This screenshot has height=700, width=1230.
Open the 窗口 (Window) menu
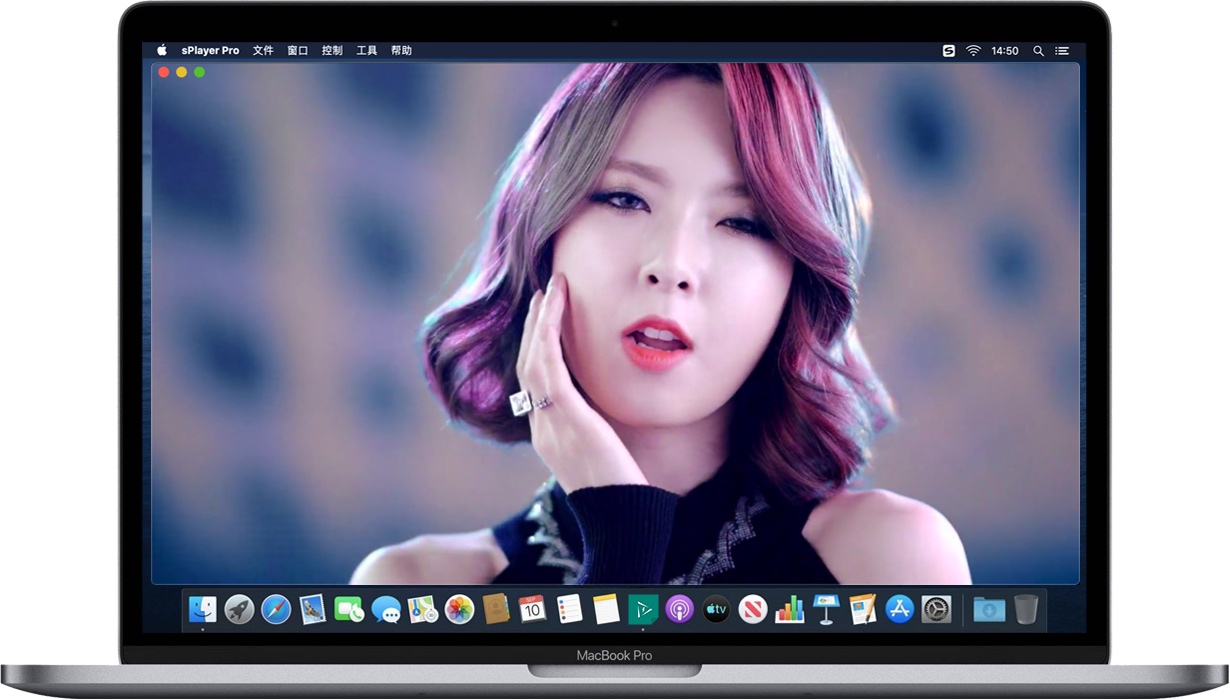[298, 50]
